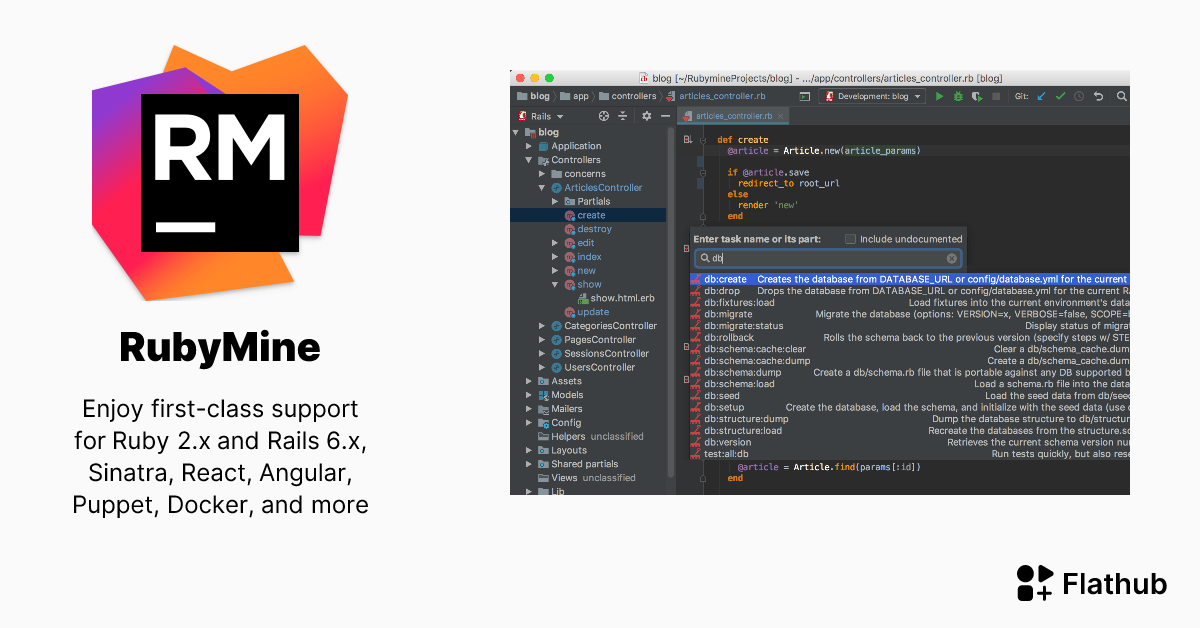Viewport: 1200px width, 628px height.
Task: Run the project with the green Run icon
Action: tap(939, 96)
